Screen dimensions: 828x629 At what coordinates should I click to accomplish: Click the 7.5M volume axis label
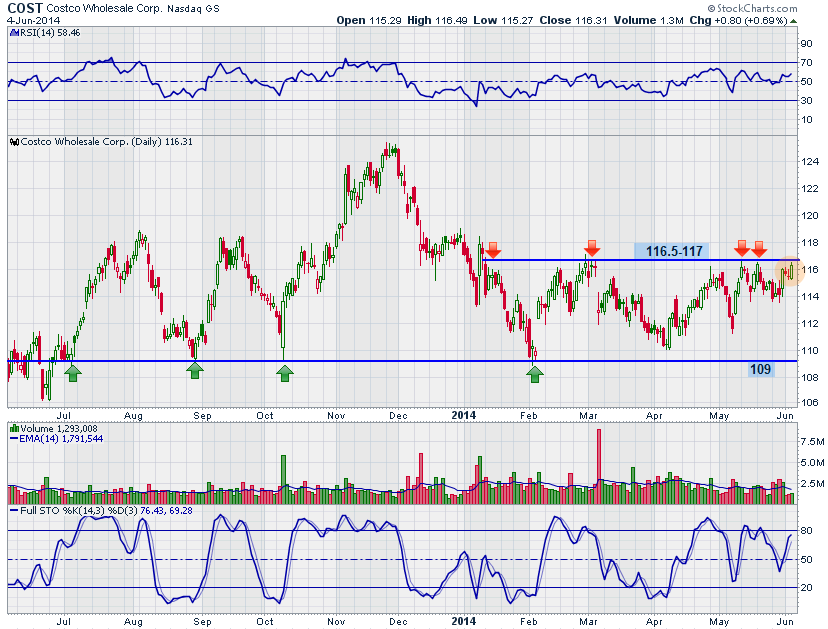(x=813, y=442)
